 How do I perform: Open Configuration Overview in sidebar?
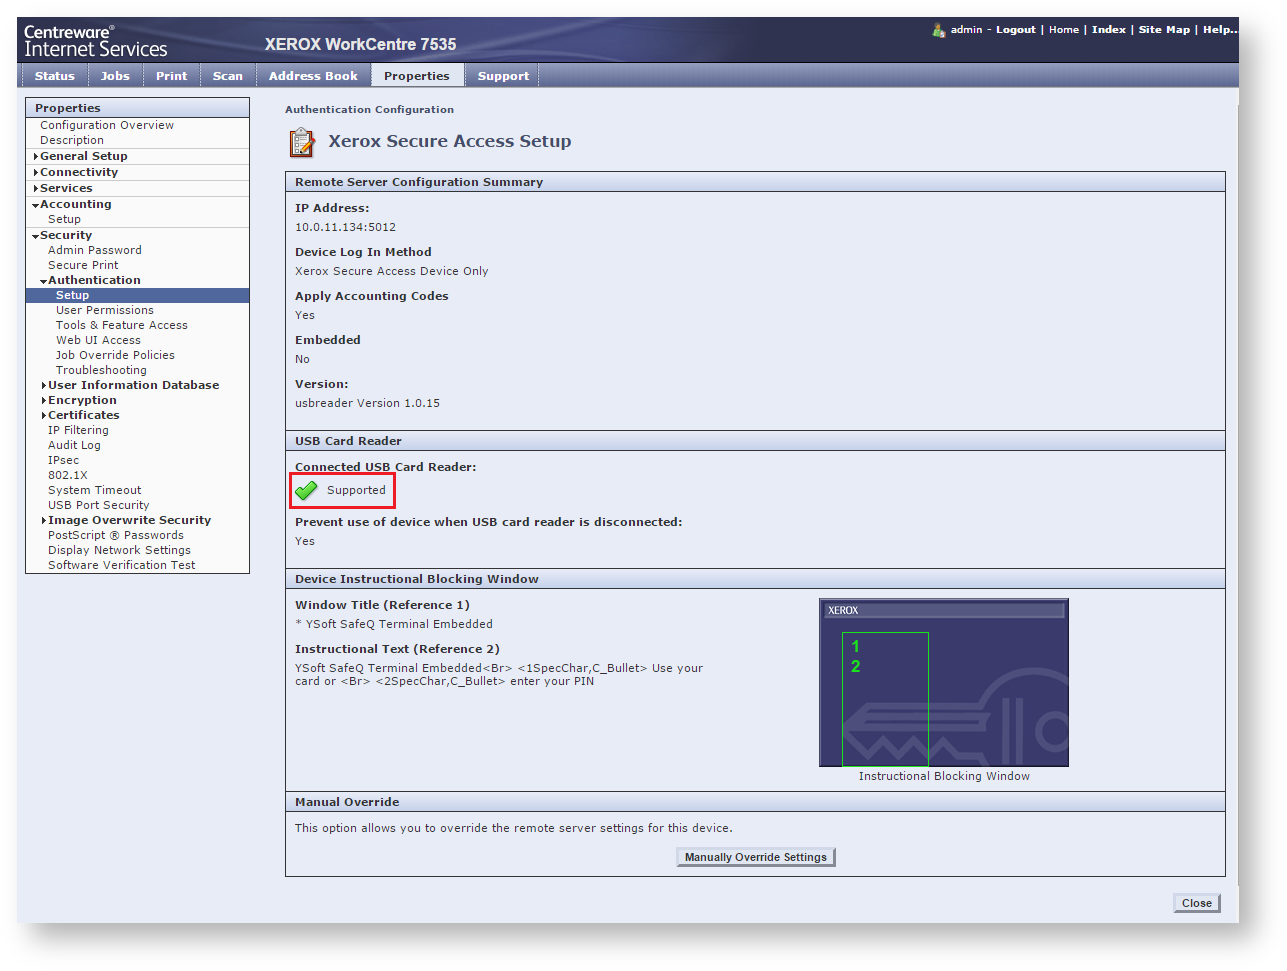tap(107, 125)
